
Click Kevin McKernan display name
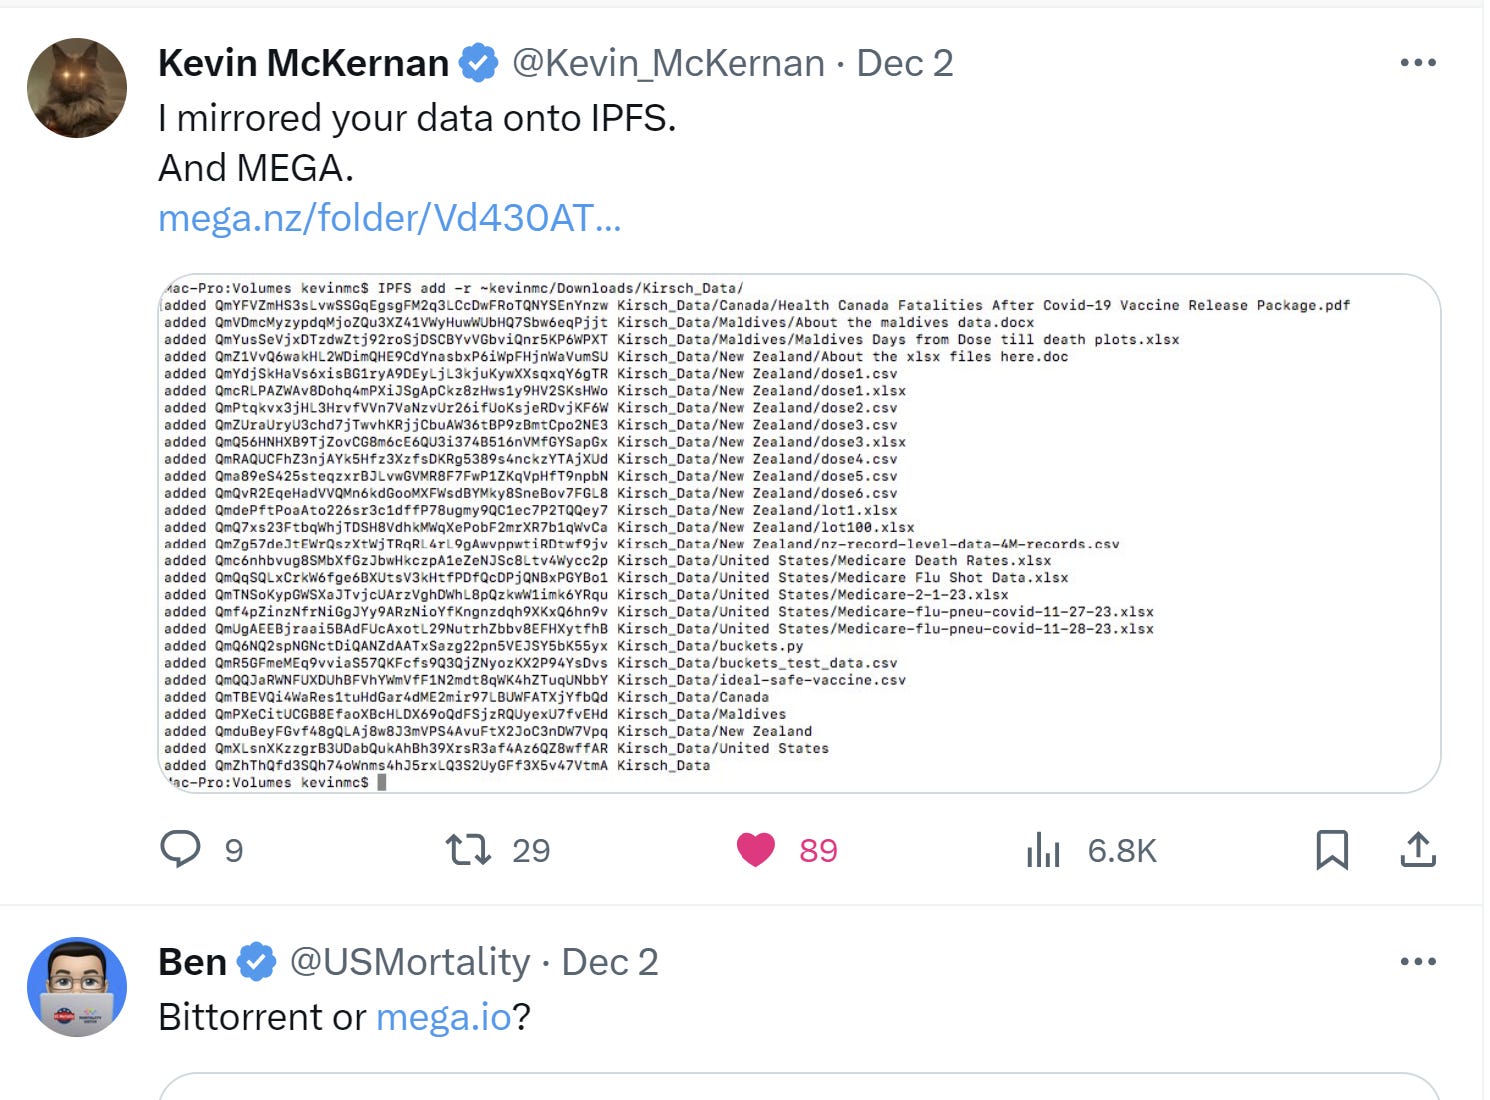pos(303,63)
